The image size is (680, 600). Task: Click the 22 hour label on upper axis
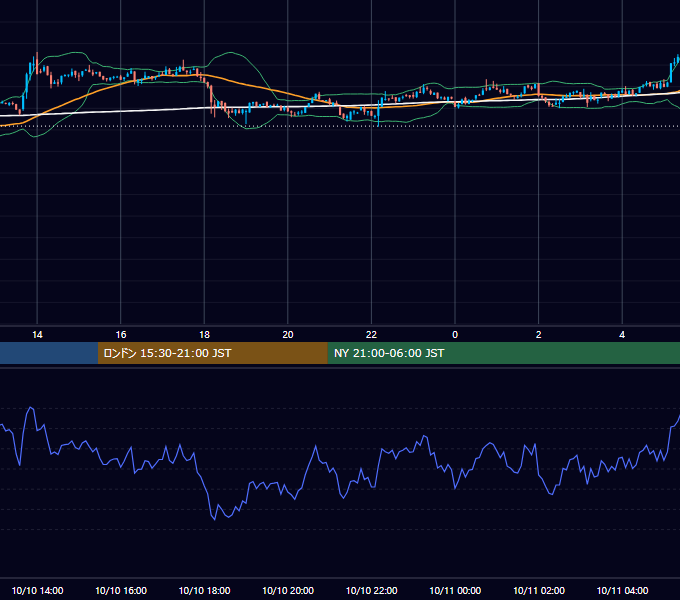coord(371,335)
